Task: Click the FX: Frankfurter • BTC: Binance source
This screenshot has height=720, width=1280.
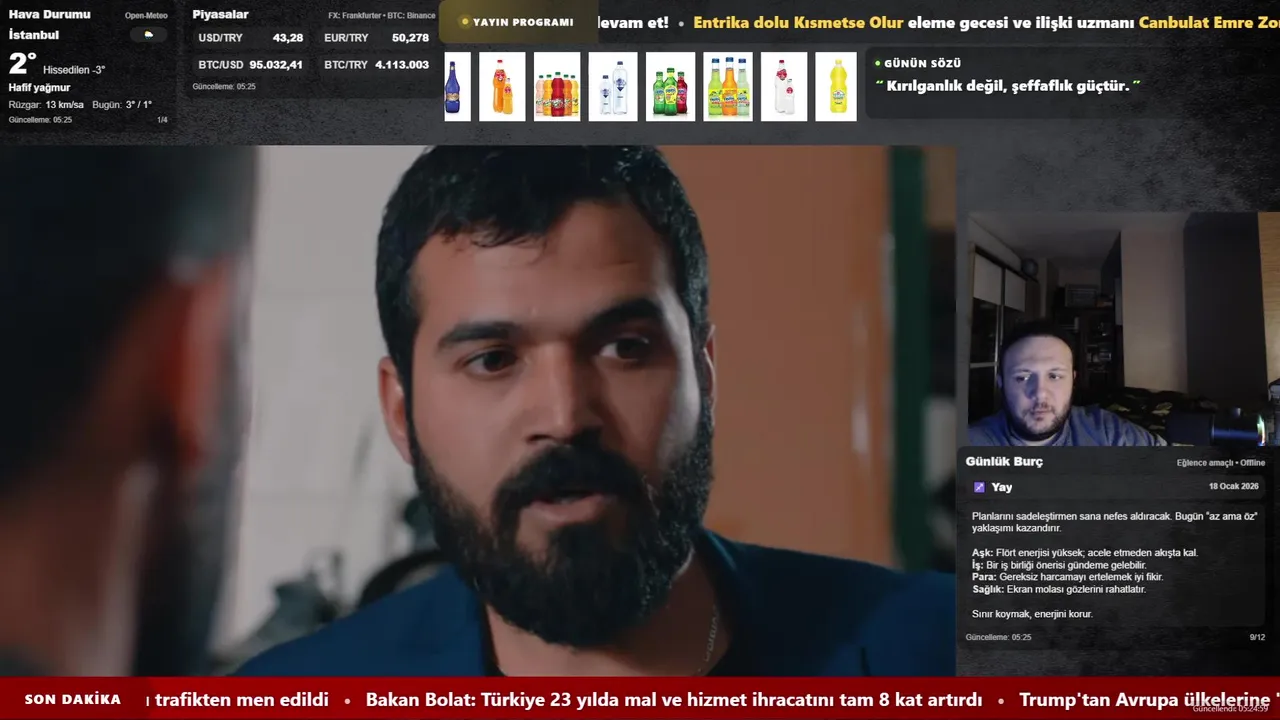Action: [382, 16]
